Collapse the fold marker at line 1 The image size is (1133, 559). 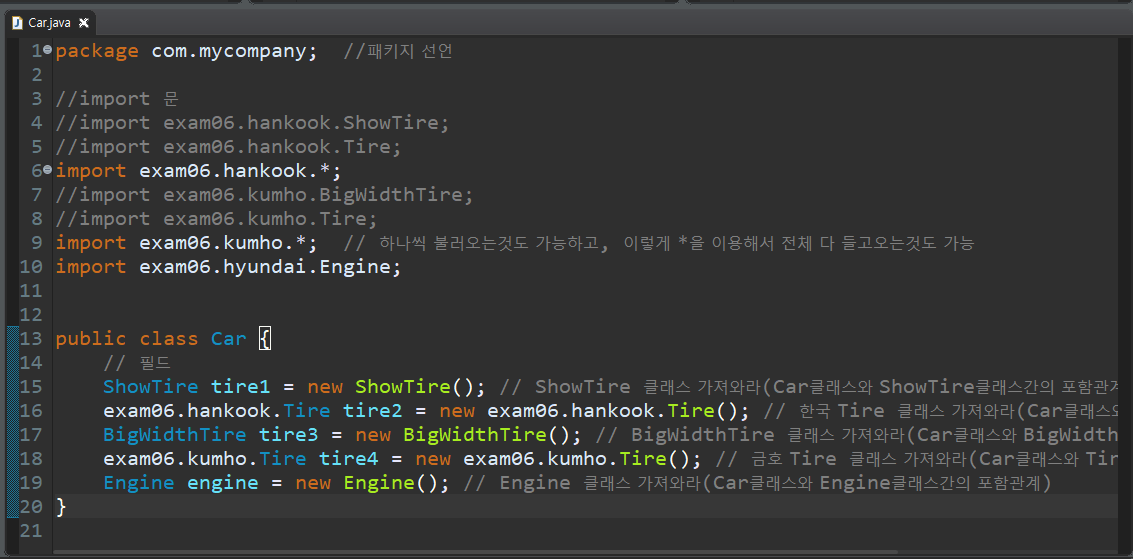coord(48,50)
